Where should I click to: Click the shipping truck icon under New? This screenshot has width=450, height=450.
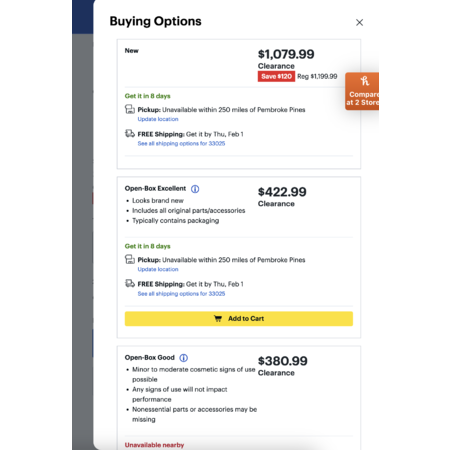pos(130,134)
